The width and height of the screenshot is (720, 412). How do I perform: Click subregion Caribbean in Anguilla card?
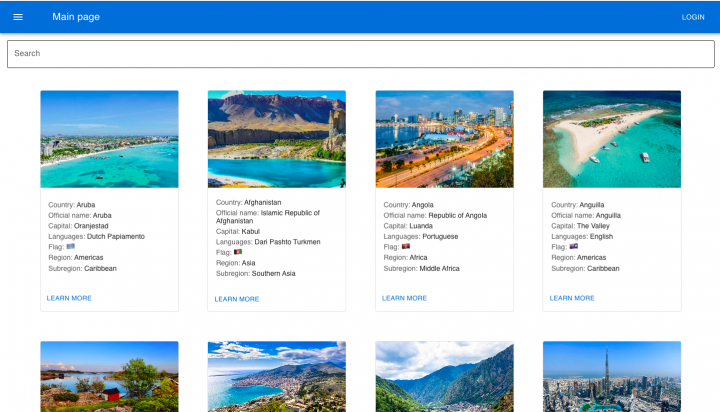pos(603,269)
